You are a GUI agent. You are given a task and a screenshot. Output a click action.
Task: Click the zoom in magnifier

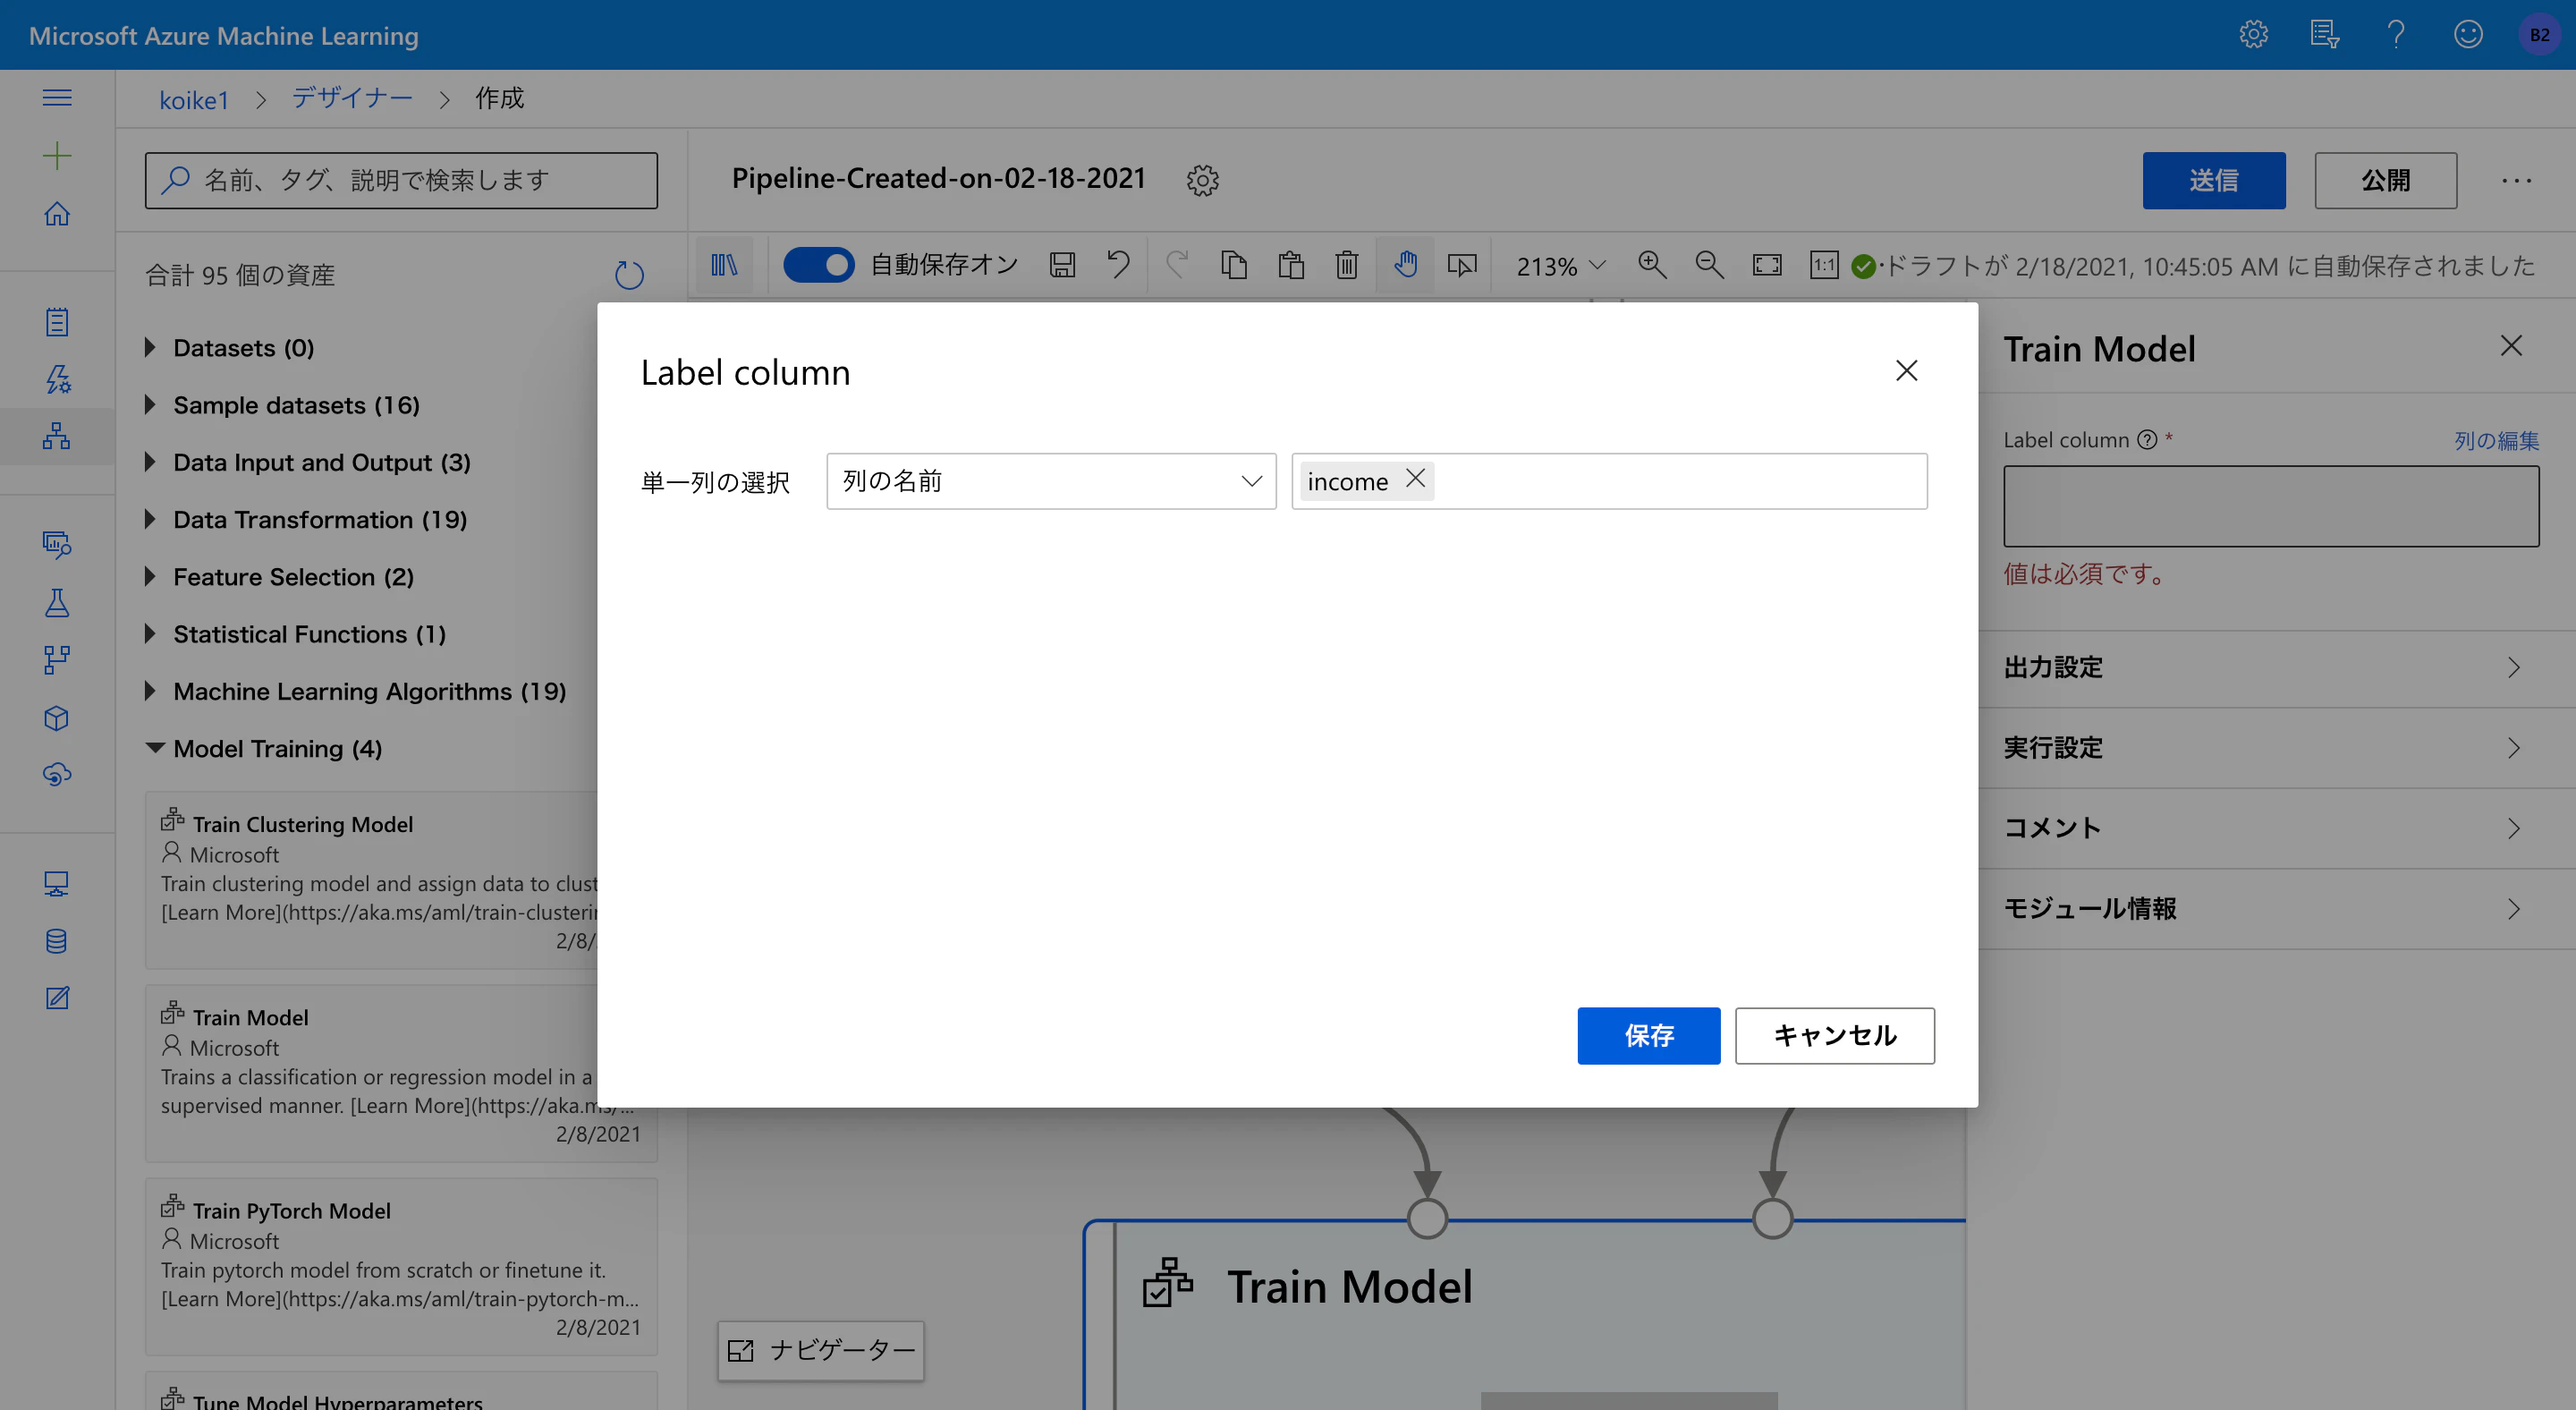(1652, 265)
